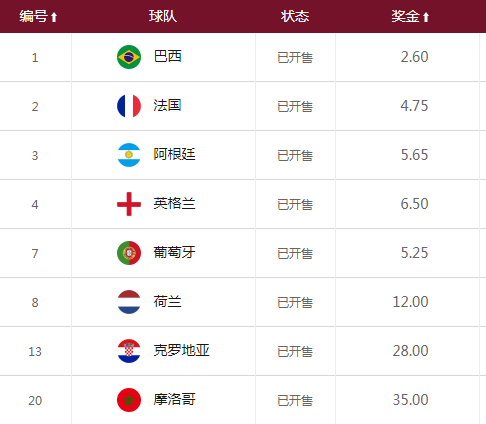Click the England flag icon
The image size is (486, 424).
(129, 204)
